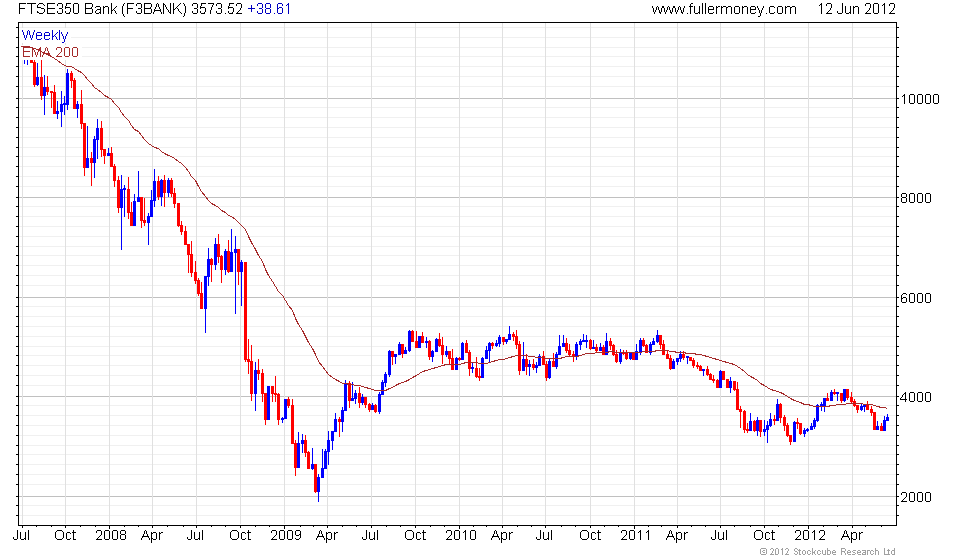The height and width of the screenshot is (560, 980).
Task: Click the 10000 price axis label
Action: tap(919, 99)
